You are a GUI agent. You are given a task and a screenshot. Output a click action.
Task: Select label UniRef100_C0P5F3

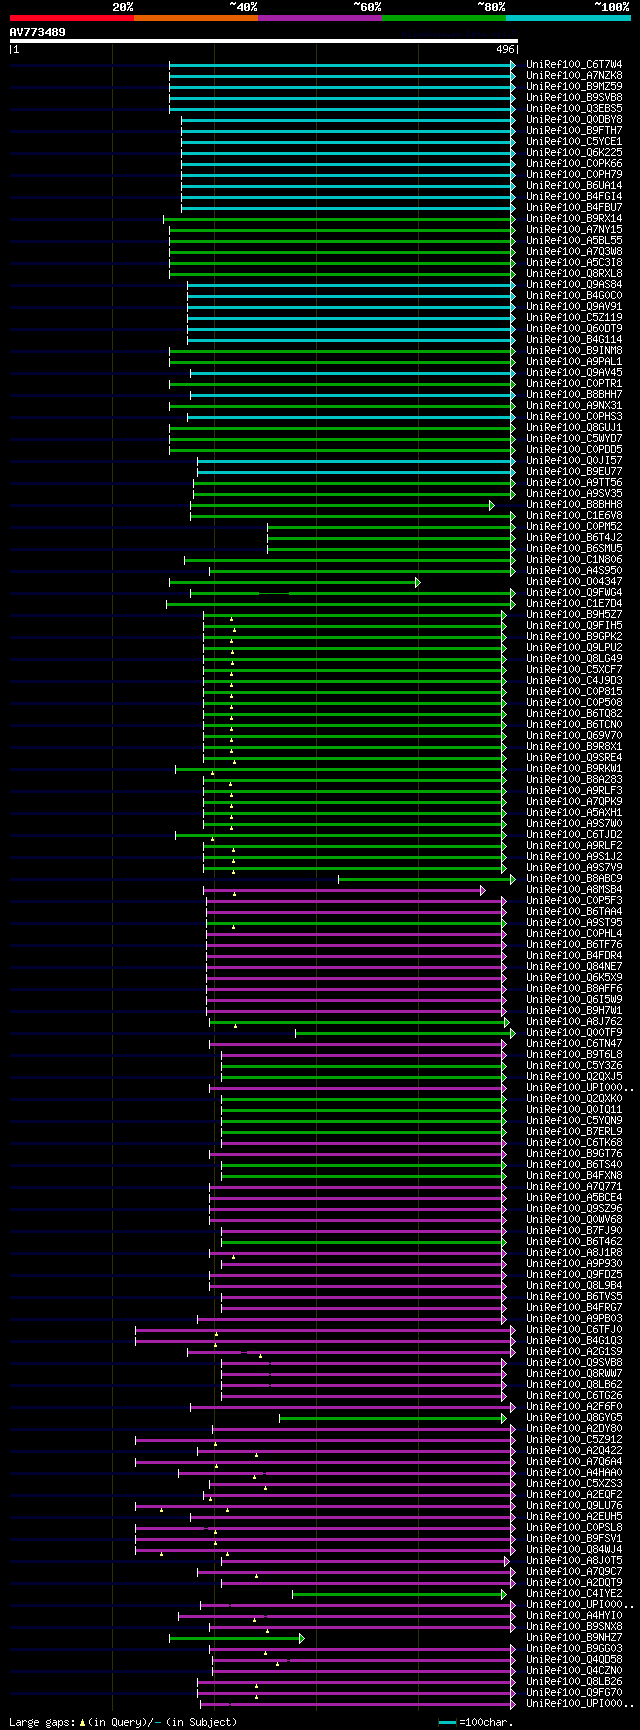pos(574,901)
